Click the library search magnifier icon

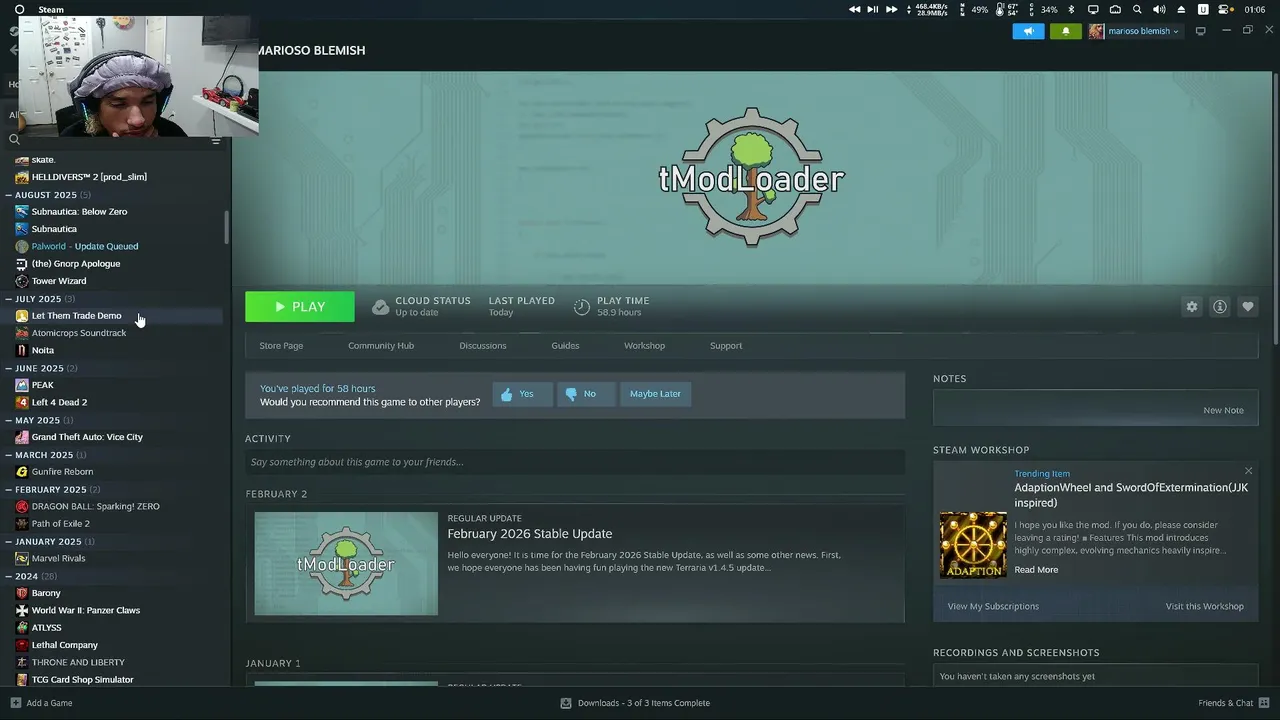click(14, 140)
